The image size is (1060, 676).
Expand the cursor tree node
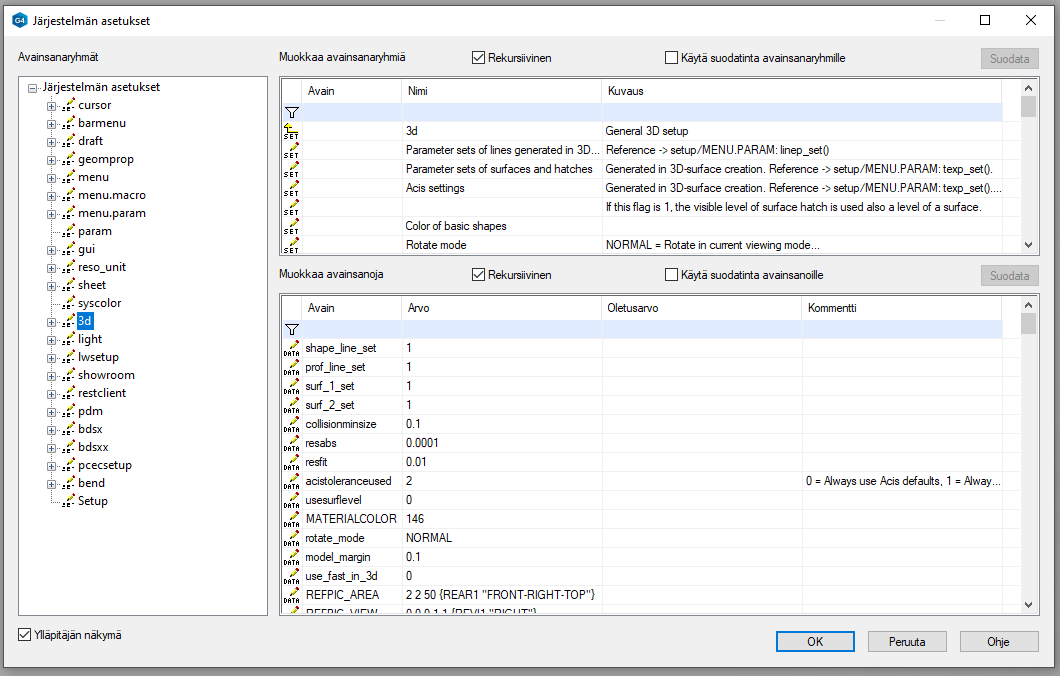coord(52,105)
